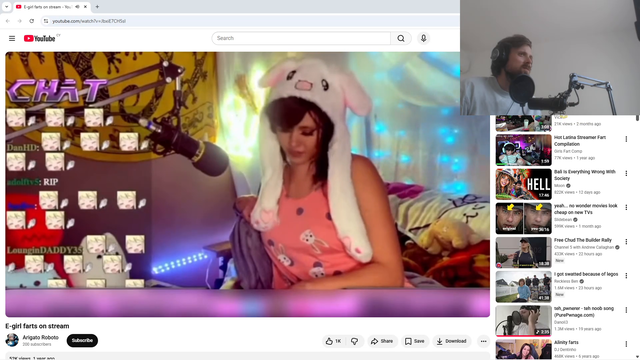This screenshot has width=640, height=360.
Task: Open Alinity farts video thumbnail
Action: [x=524, y=349]
